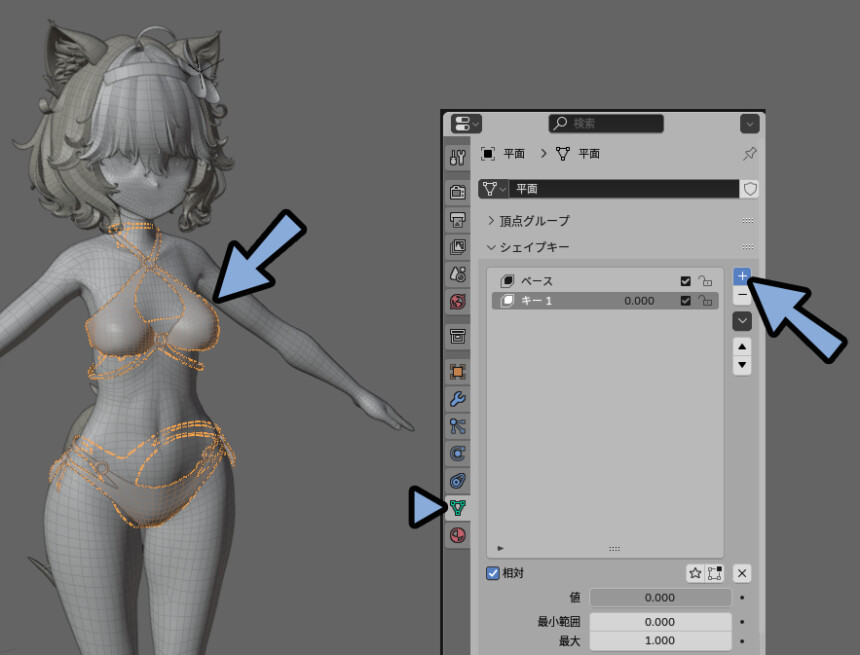Click the mesh icon beside second 平面 breadcrumb

click(x=563, y=154)
